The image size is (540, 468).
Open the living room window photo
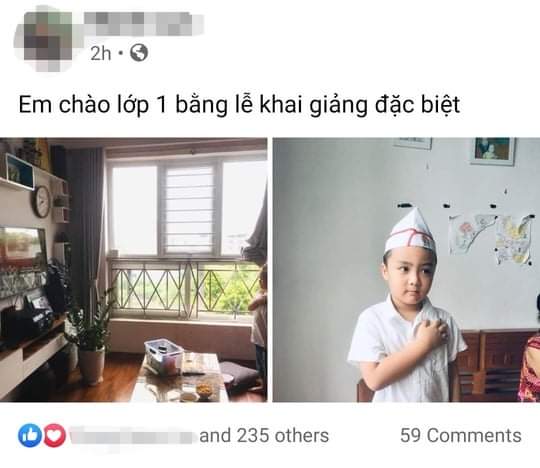(133, 270)
